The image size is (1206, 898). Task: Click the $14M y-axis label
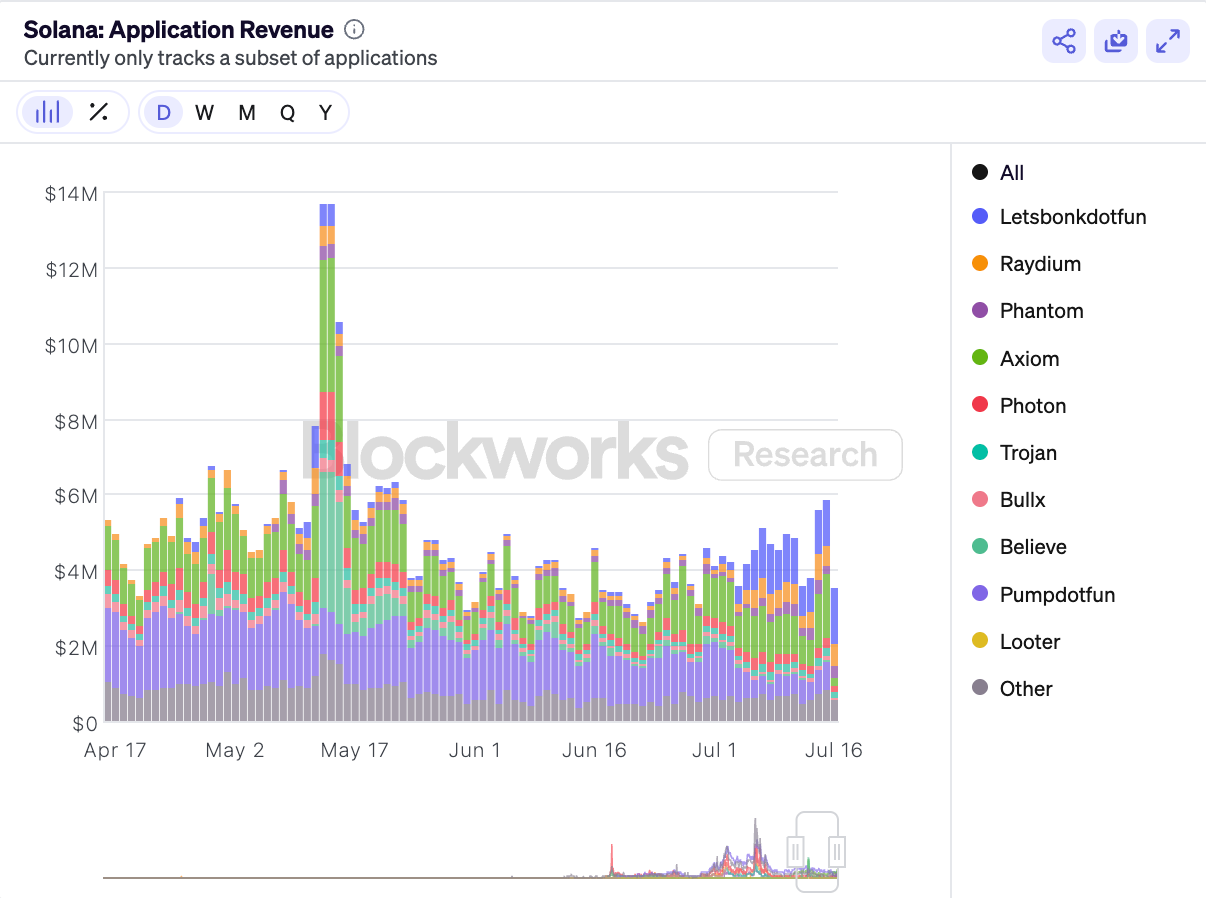pyautogui.click(x=71, y=194)
